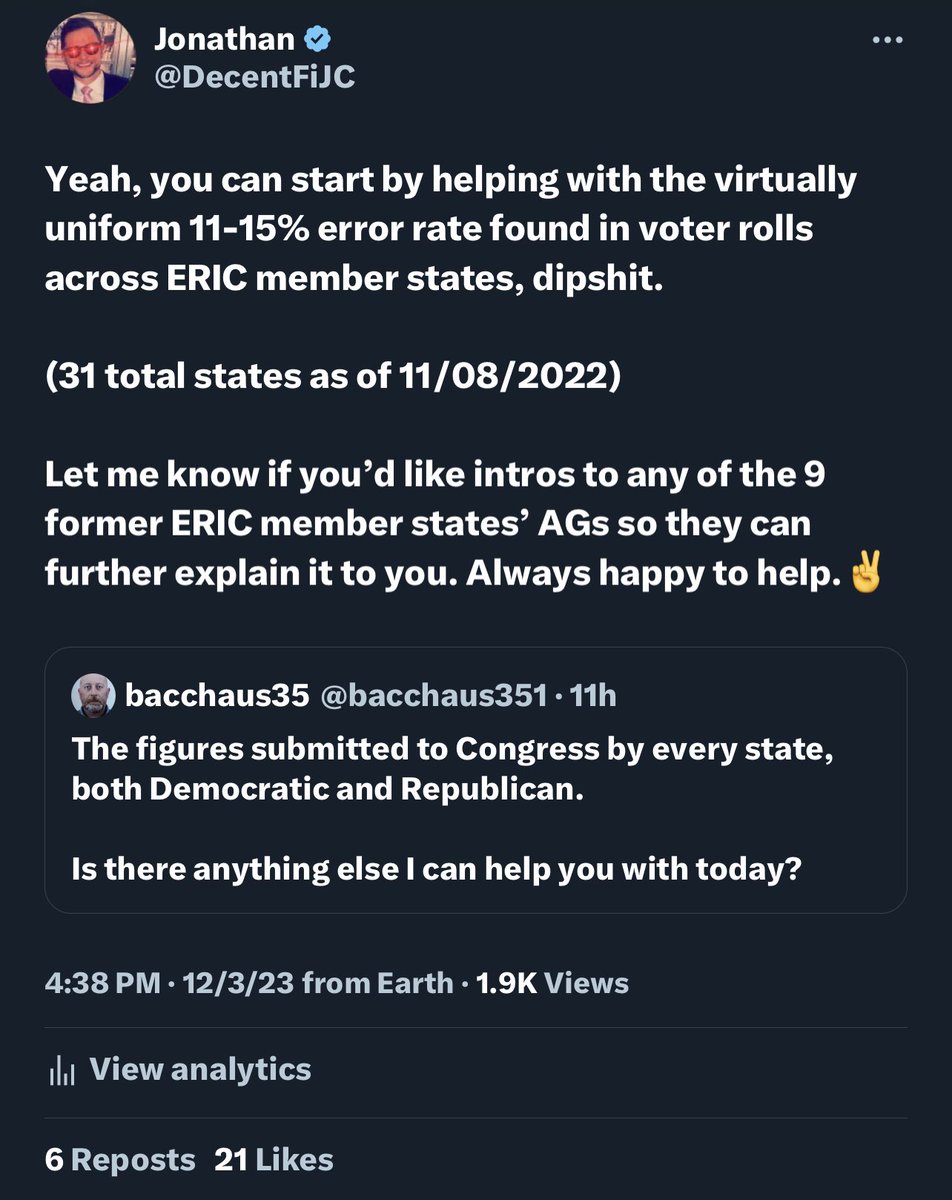Click the 4:38 PM post timestamp
Image resolution: width=952 pixels, height=1200 pixels.
[102, 983]
